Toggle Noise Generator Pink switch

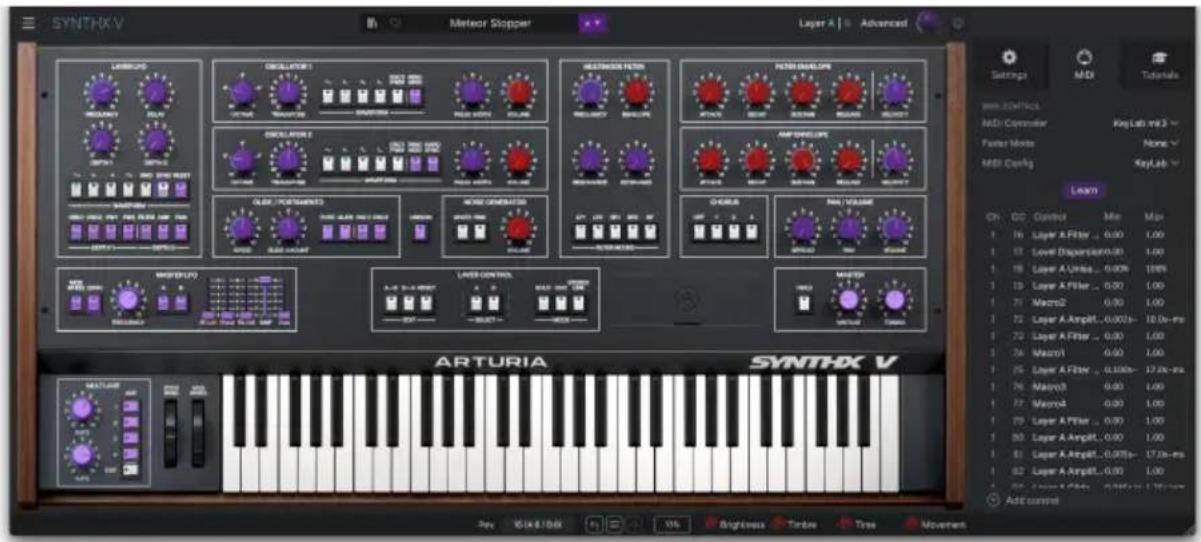(x=481, y=232)
